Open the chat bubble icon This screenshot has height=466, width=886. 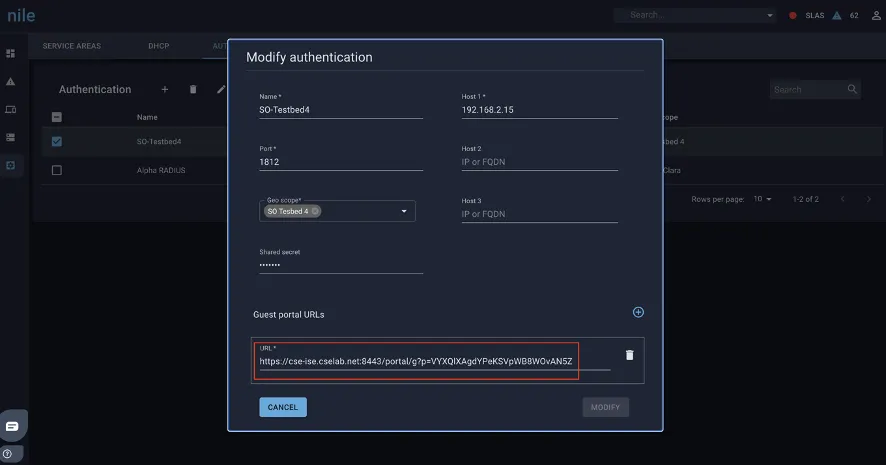pyautogui.click(x=12, y=426)
